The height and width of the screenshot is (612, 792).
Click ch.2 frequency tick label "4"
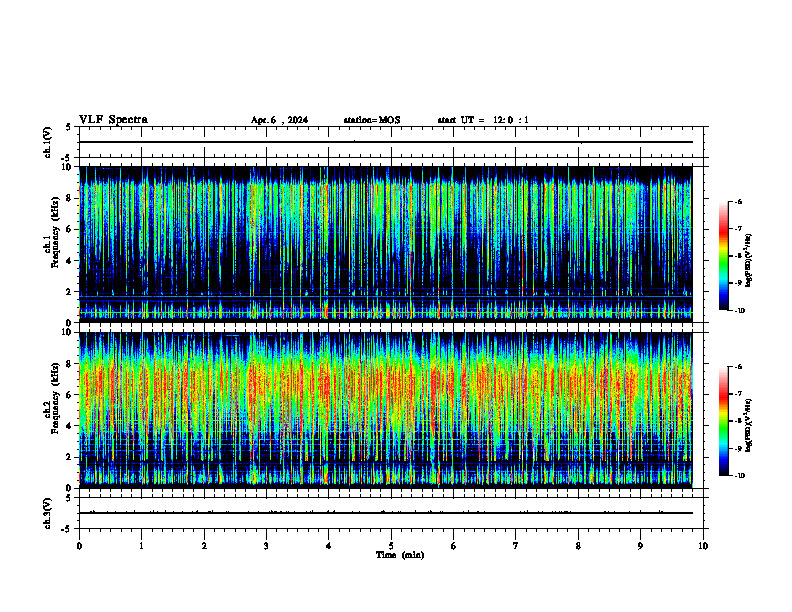(70, 426)
